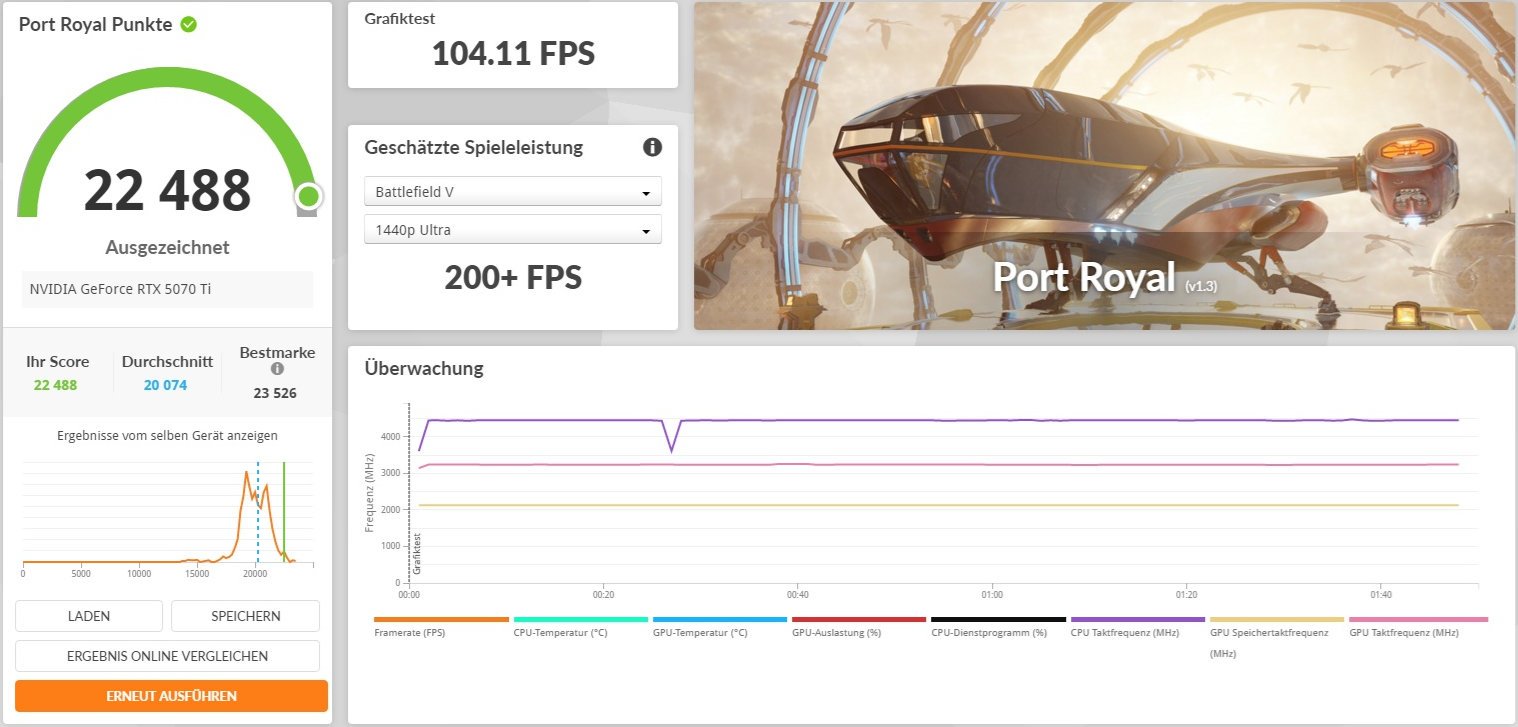Viewport: 1518px width, 727px height.
Task: Click the green validation checkmark icon
Action: point(188,24)
